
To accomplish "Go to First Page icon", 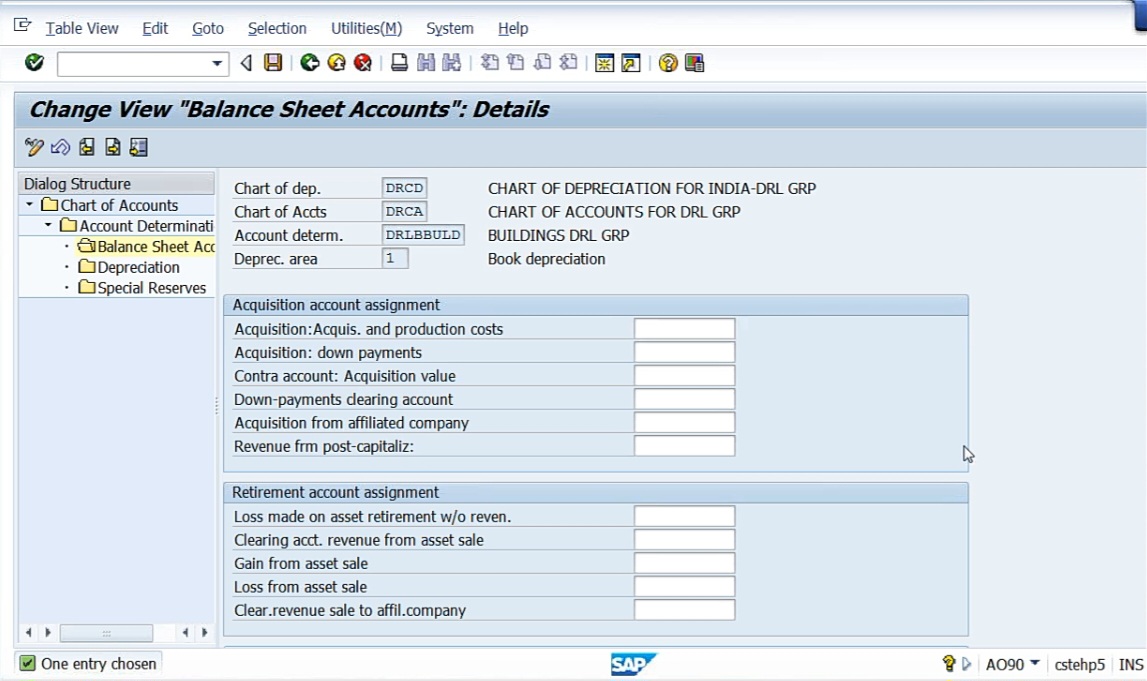I will pos(489,63).
